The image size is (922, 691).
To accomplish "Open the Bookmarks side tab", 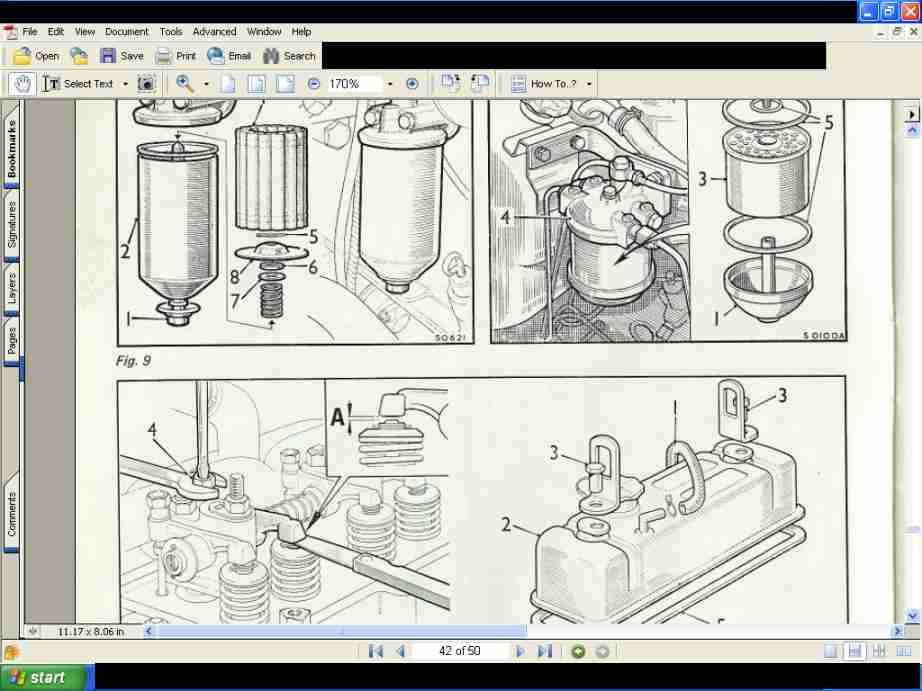I will tap(11, 148).
